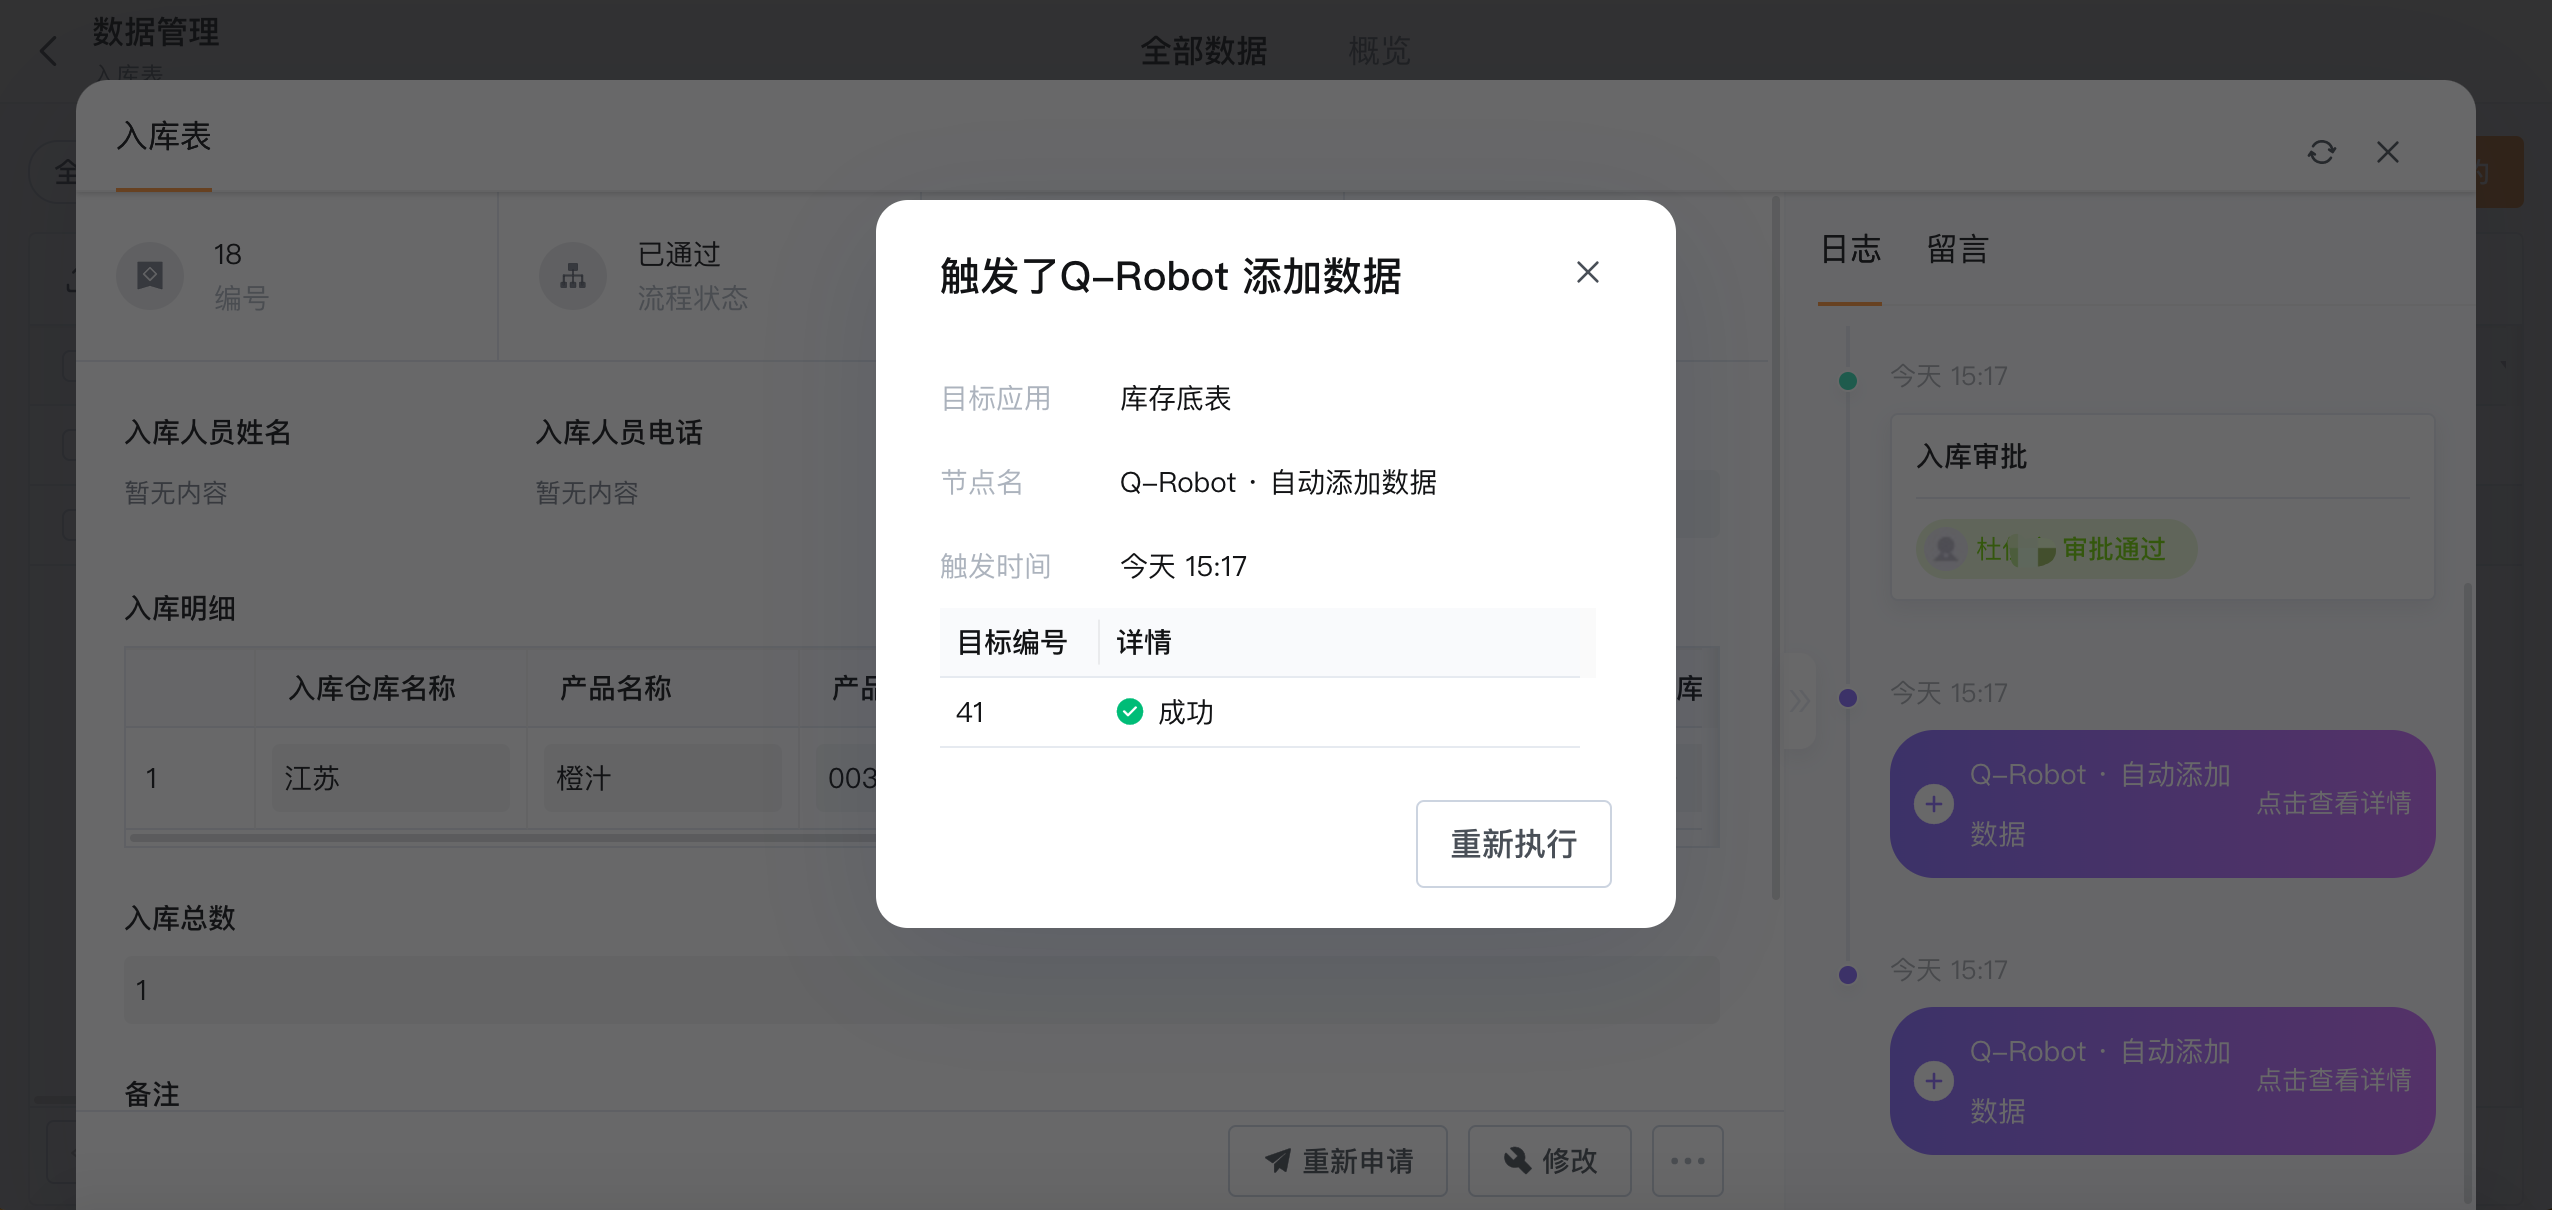
Task: Switch to 概览 tab
Action: click(1379, 50)
